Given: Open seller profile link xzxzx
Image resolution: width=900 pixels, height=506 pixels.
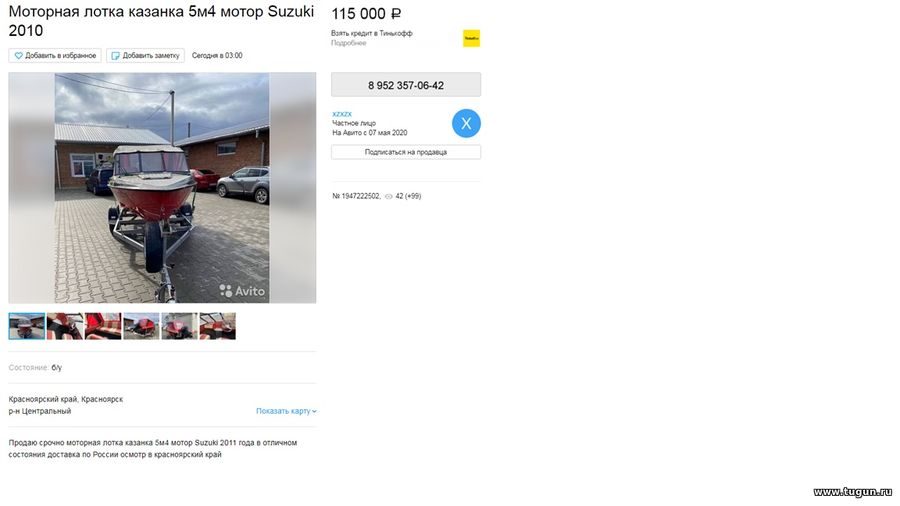Looking at the screenshot, I should [x=342, y=114].
